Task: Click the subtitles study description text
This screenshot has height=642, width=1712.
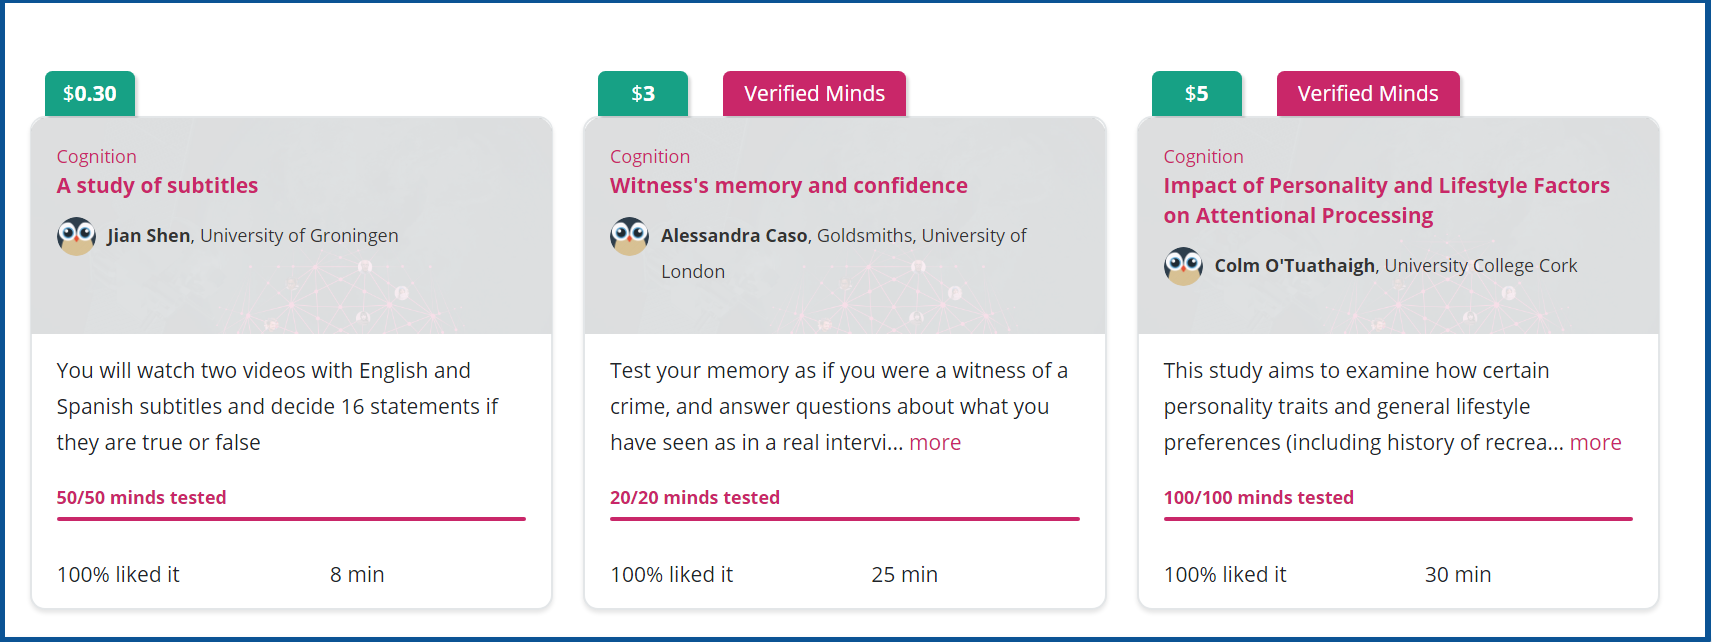Action: pos(278,407)
